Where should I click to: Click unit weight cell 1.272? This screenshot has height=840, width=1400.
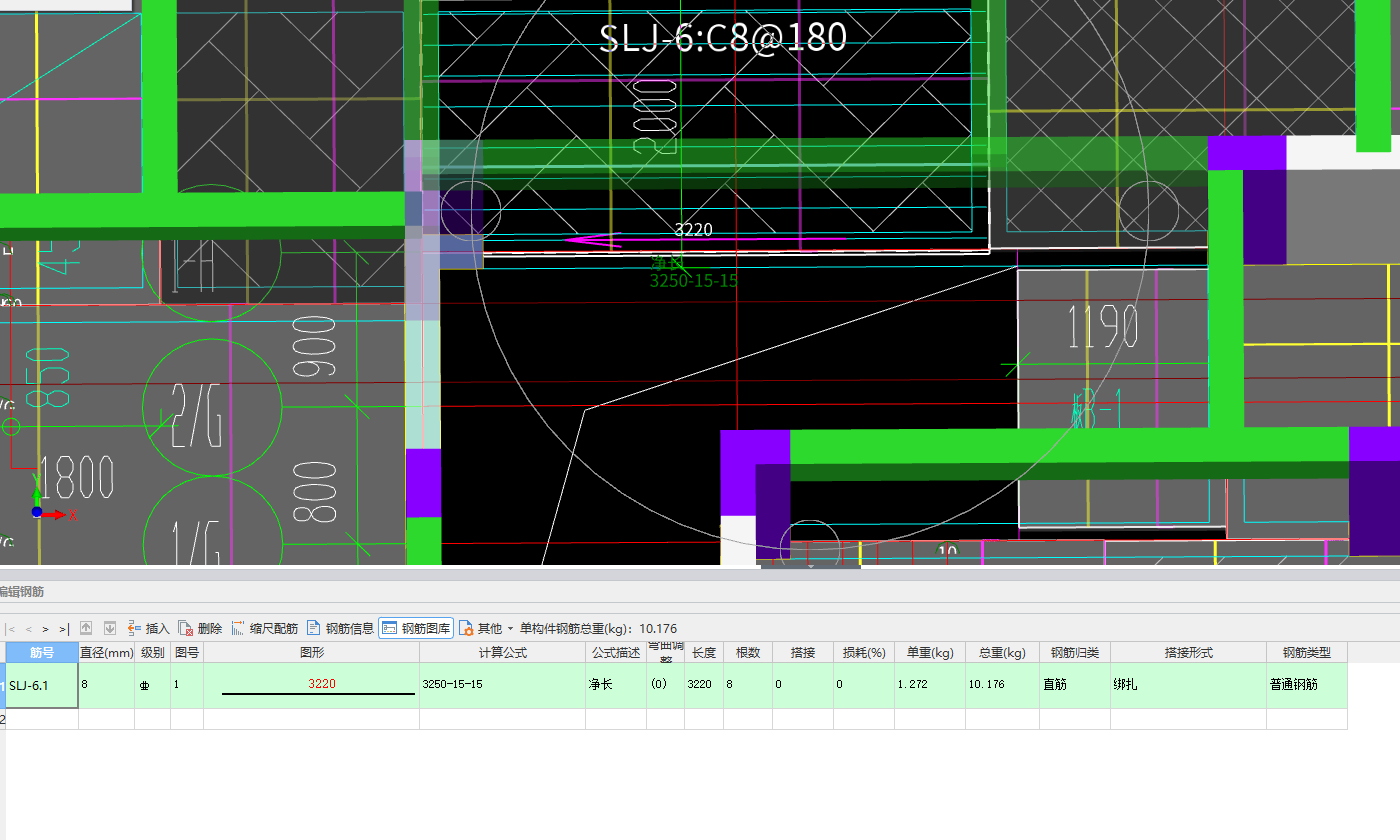930,685
